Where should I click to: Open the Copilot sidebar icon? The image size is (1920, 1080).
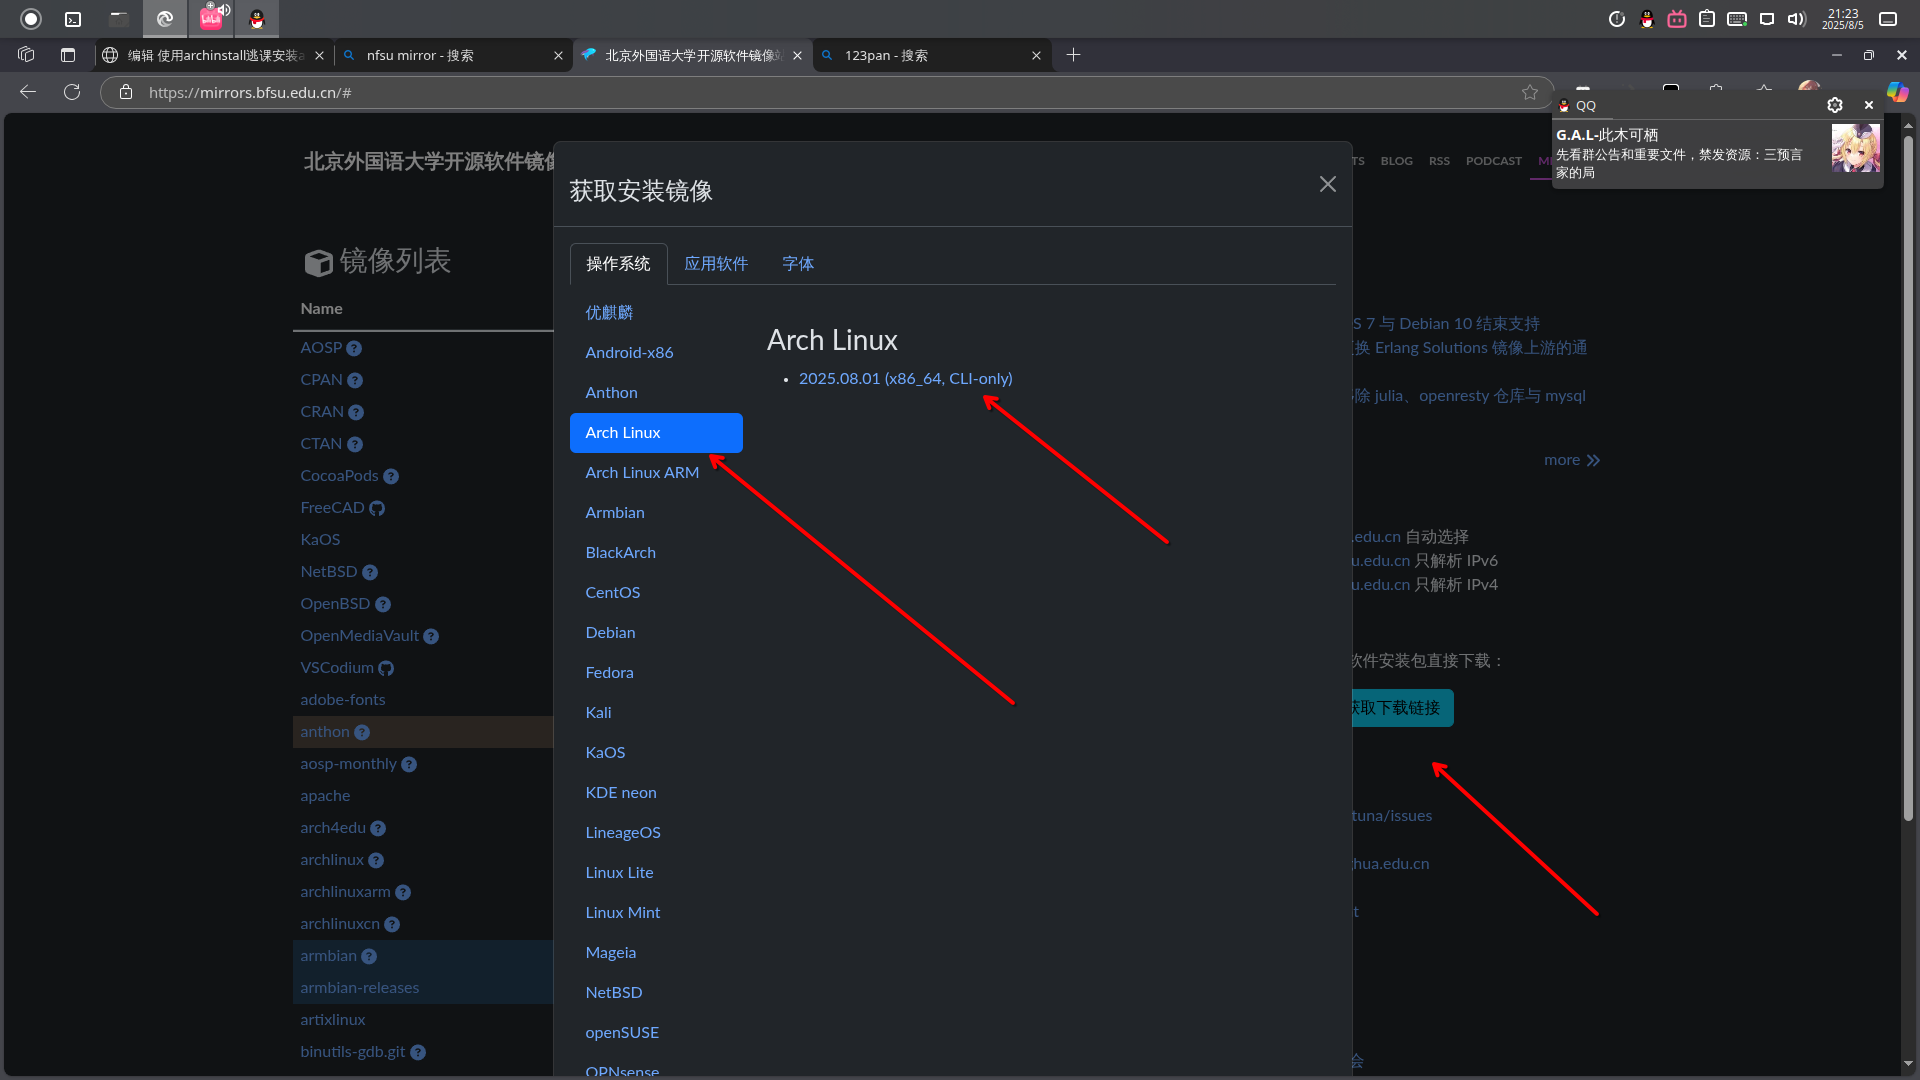(x=1897, y=92)
